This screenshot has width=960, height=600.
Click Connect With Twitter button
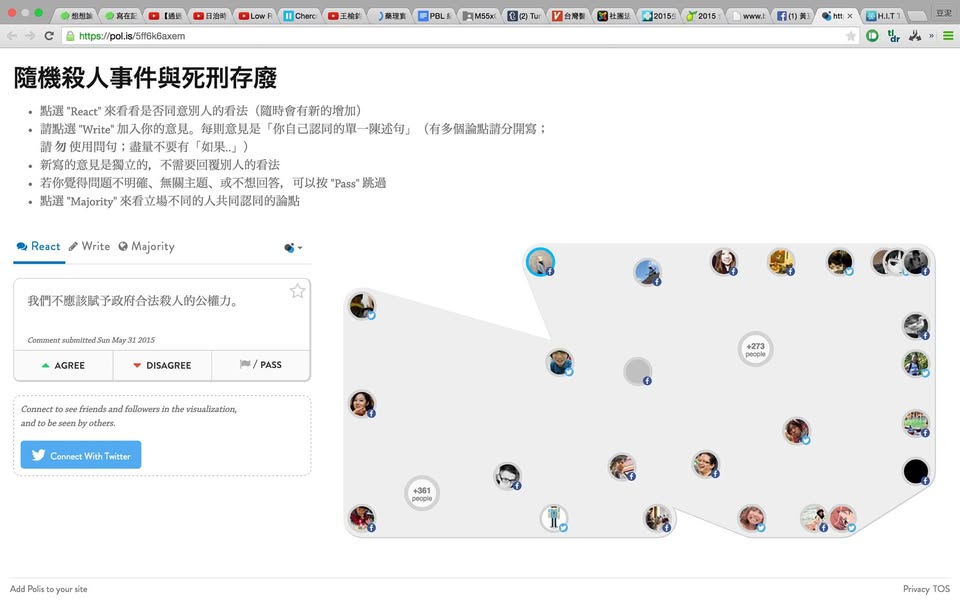click(81, 455)
